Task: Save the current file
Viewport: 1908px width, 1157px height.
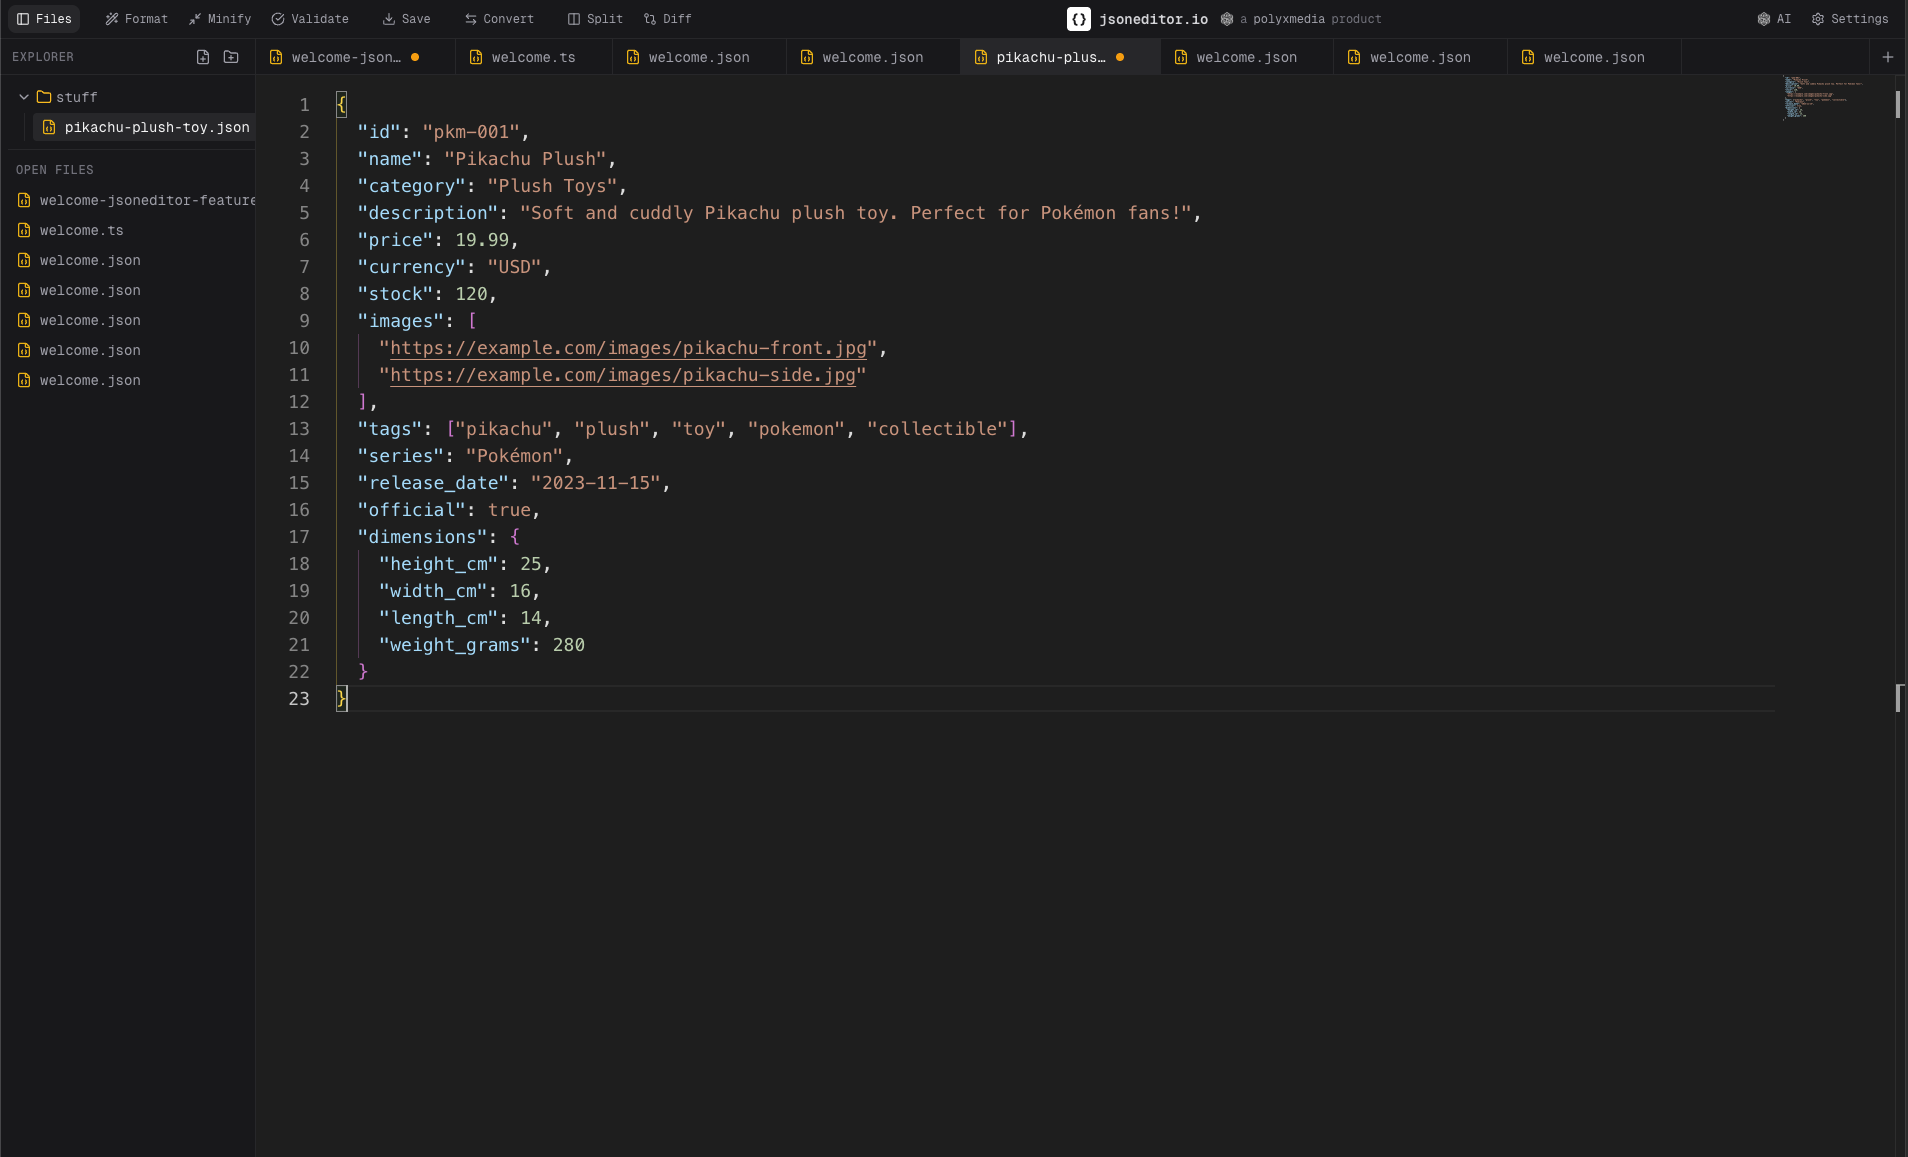Action: pyautogui.click(x=406, y=18)
